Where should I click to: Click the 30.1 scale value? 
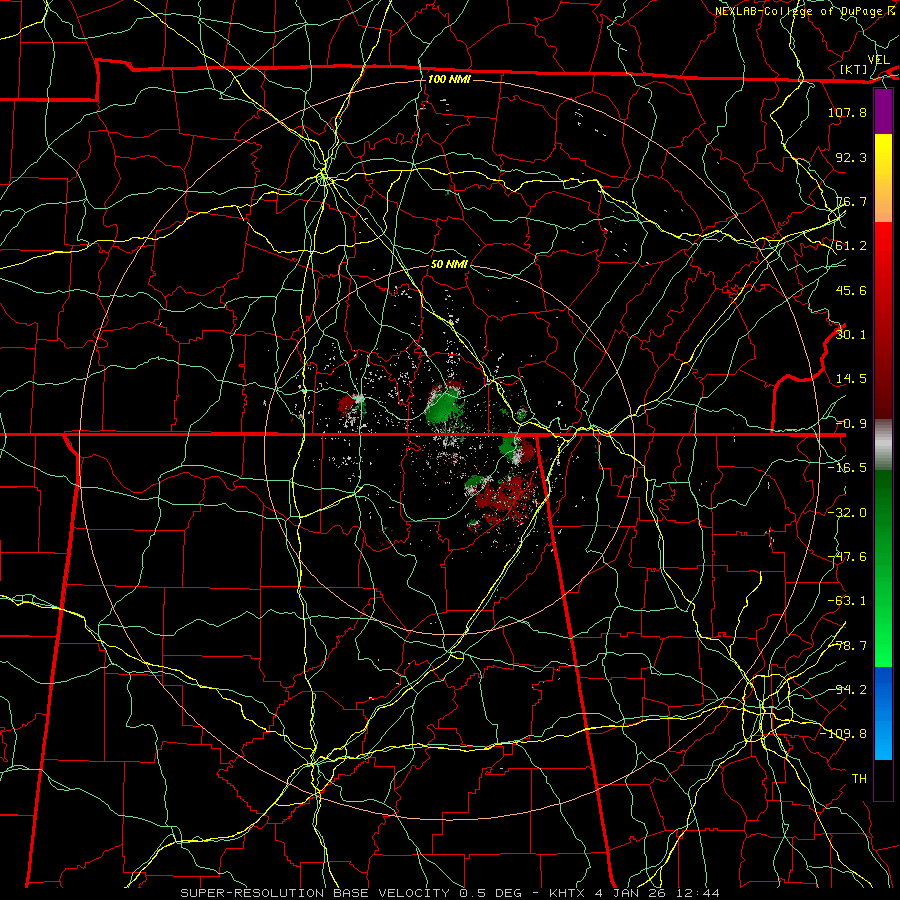[x=851, y=335]
